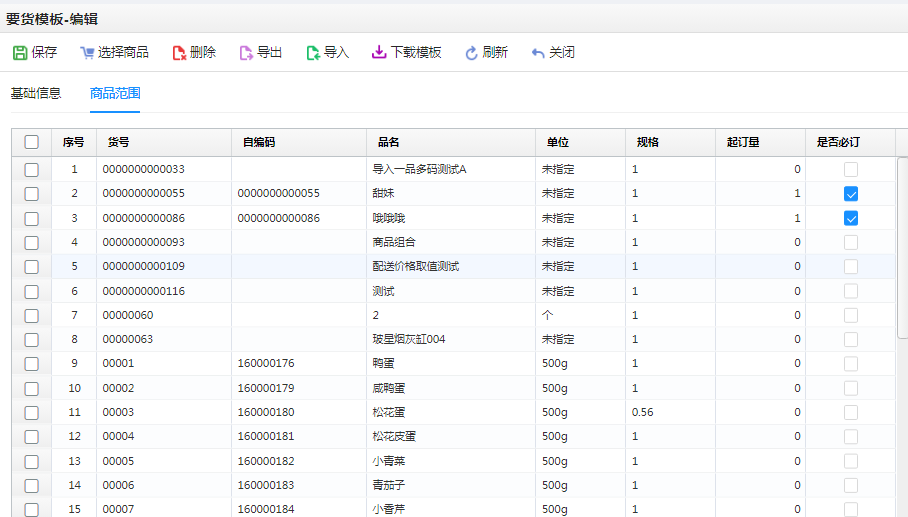Toggle the select-all checkbox in table header
Screen dimensions: 908x517
tap(32, 142)
